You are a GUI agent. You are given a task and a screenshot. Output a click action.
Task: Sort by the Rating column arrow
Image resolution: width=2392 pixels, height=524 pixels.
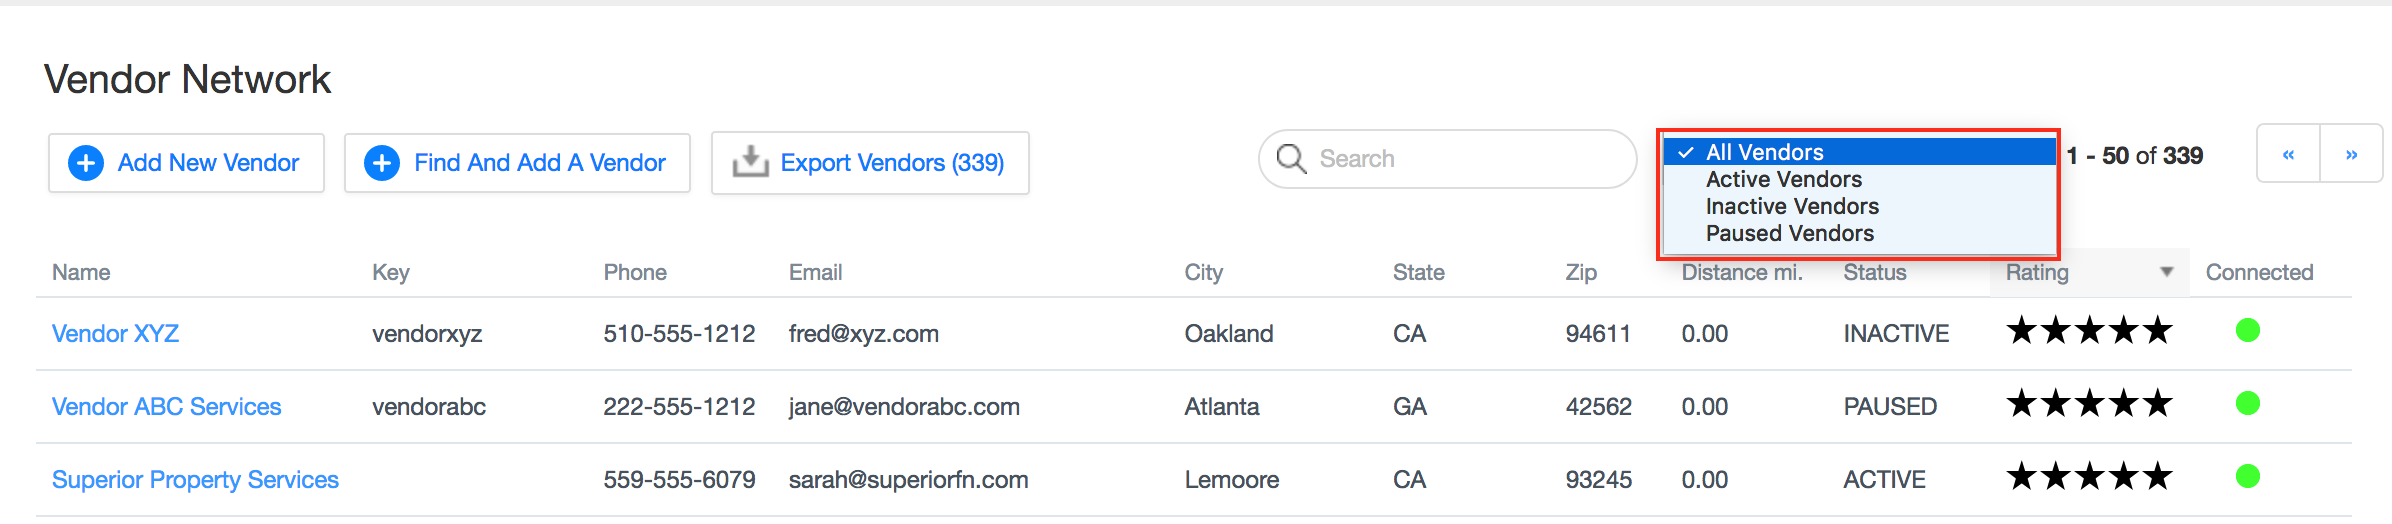tap(2166, 272)
